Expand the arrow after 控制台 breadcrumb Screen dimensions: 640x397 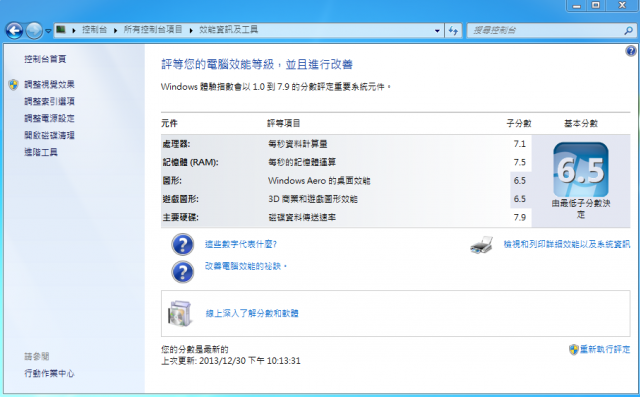[x=116, y=30]
